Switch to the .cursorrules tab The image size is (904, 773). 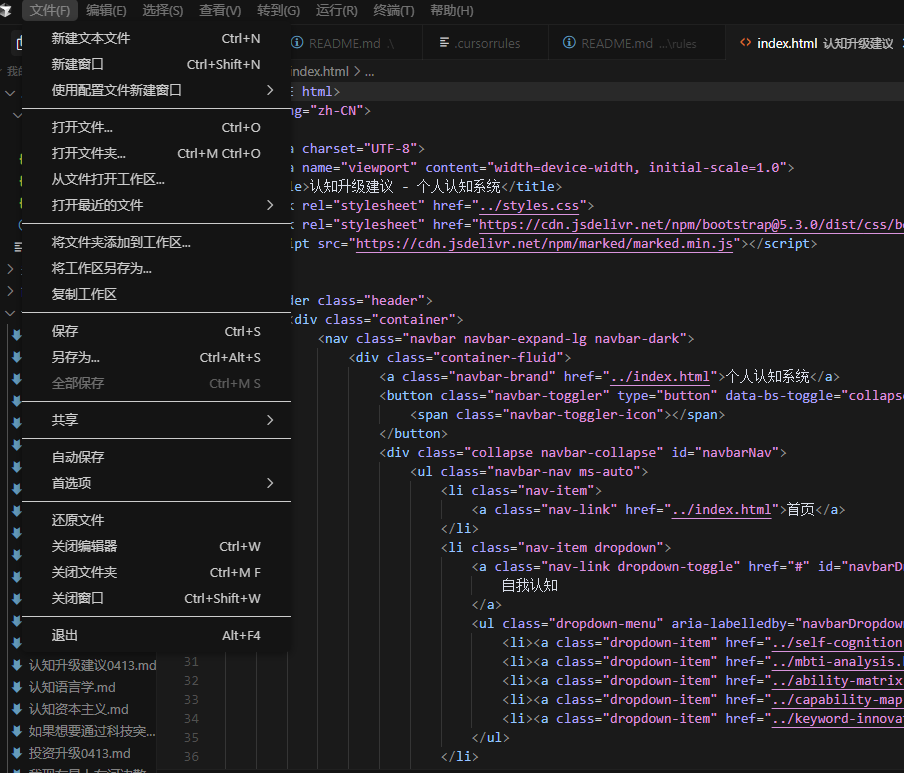pos(485,43)
